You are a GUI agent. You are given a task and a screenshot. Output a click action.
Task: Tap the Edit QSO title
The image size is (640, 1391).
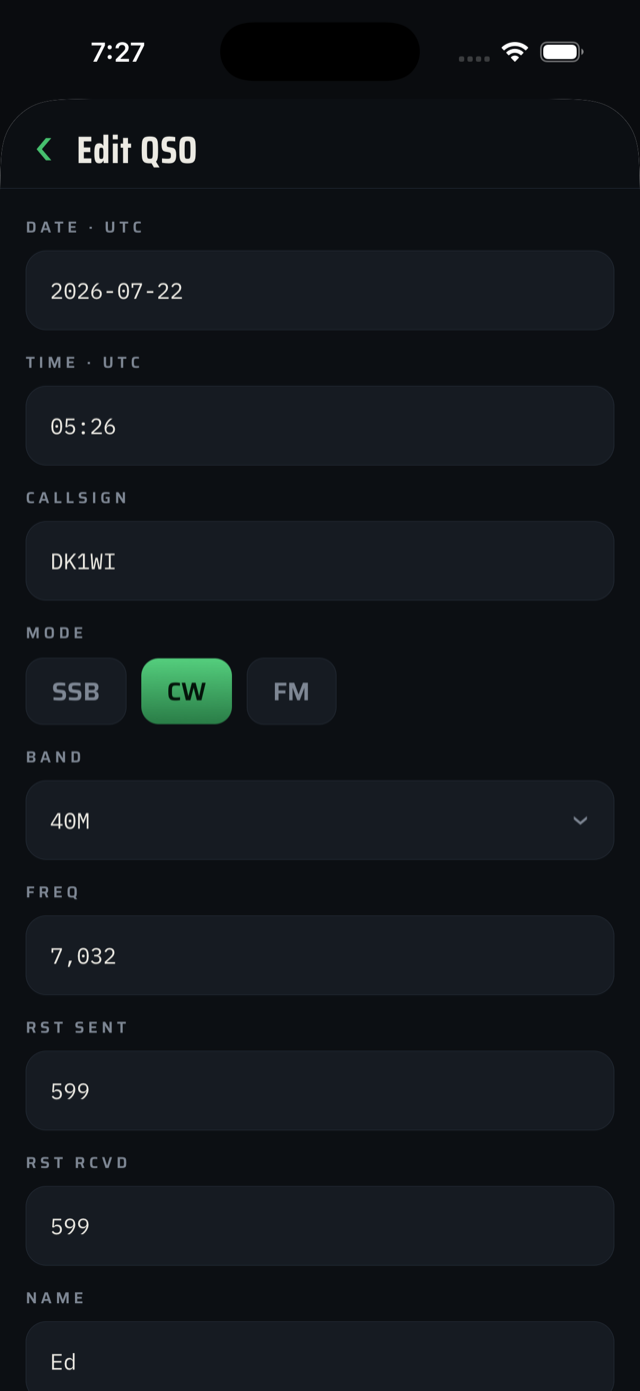[x=137, y=150]
